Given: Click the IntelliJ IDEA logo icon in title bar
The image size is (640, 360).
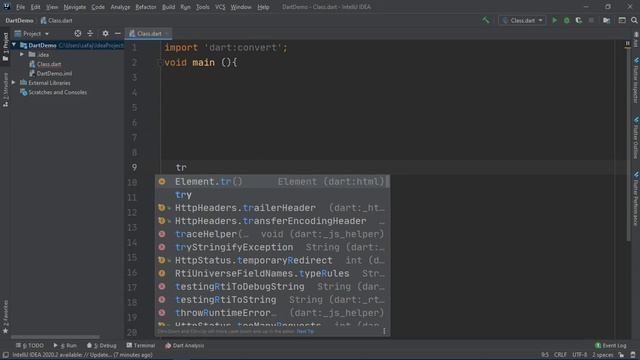Looking at the screenshot, I should pos(7,7).
